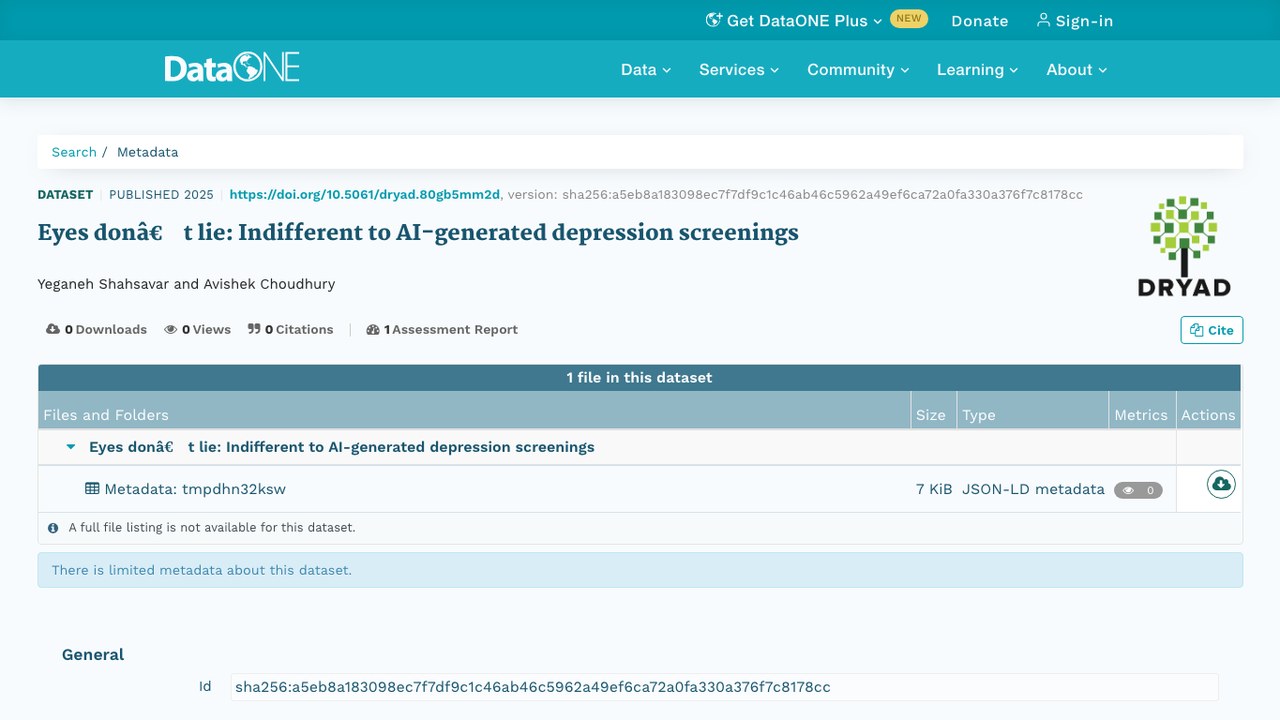The width and height of the screenshot is (1280, 720).
Task: Click the Id field with sha256 value
Action: pyautogui.click(x=724, y=687)
